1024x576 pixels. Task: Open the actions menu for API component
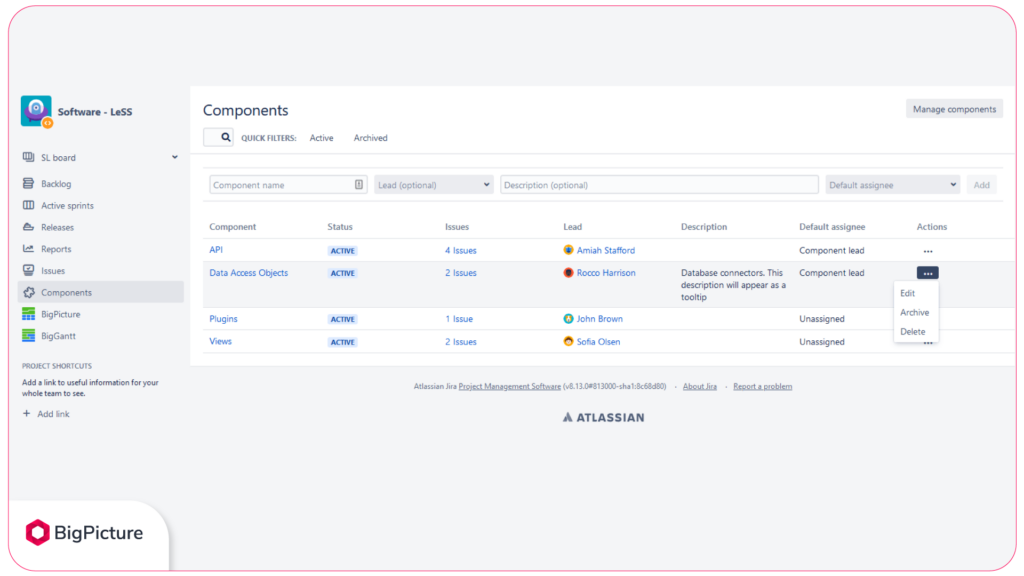[927, 250]
